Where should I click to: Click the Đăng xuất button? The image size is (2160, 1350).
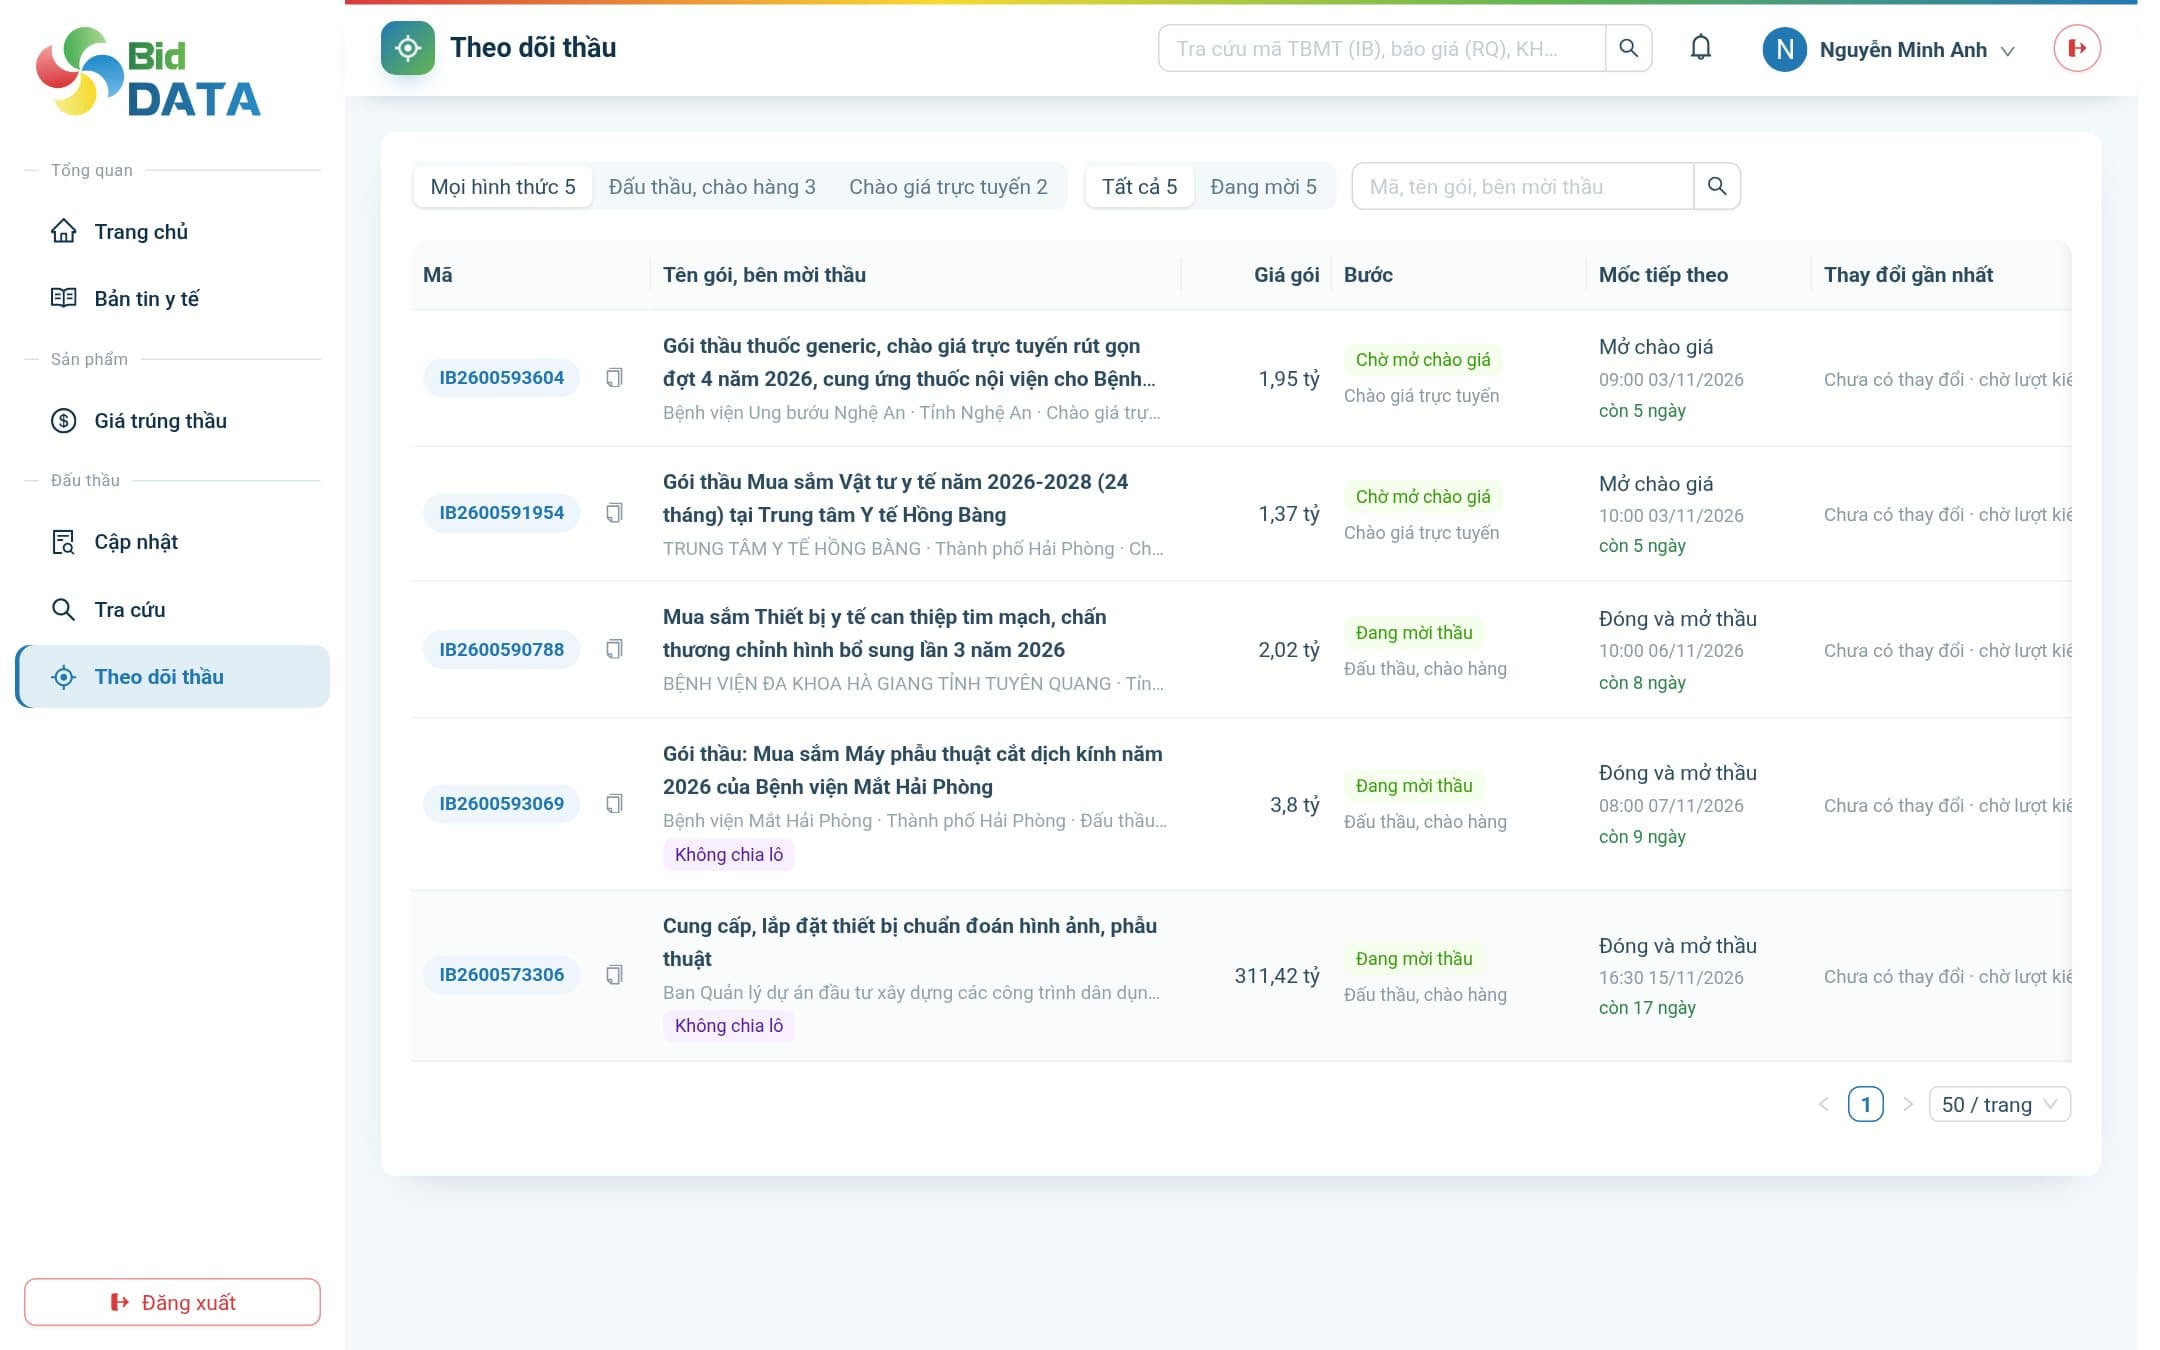[172, 1302]
